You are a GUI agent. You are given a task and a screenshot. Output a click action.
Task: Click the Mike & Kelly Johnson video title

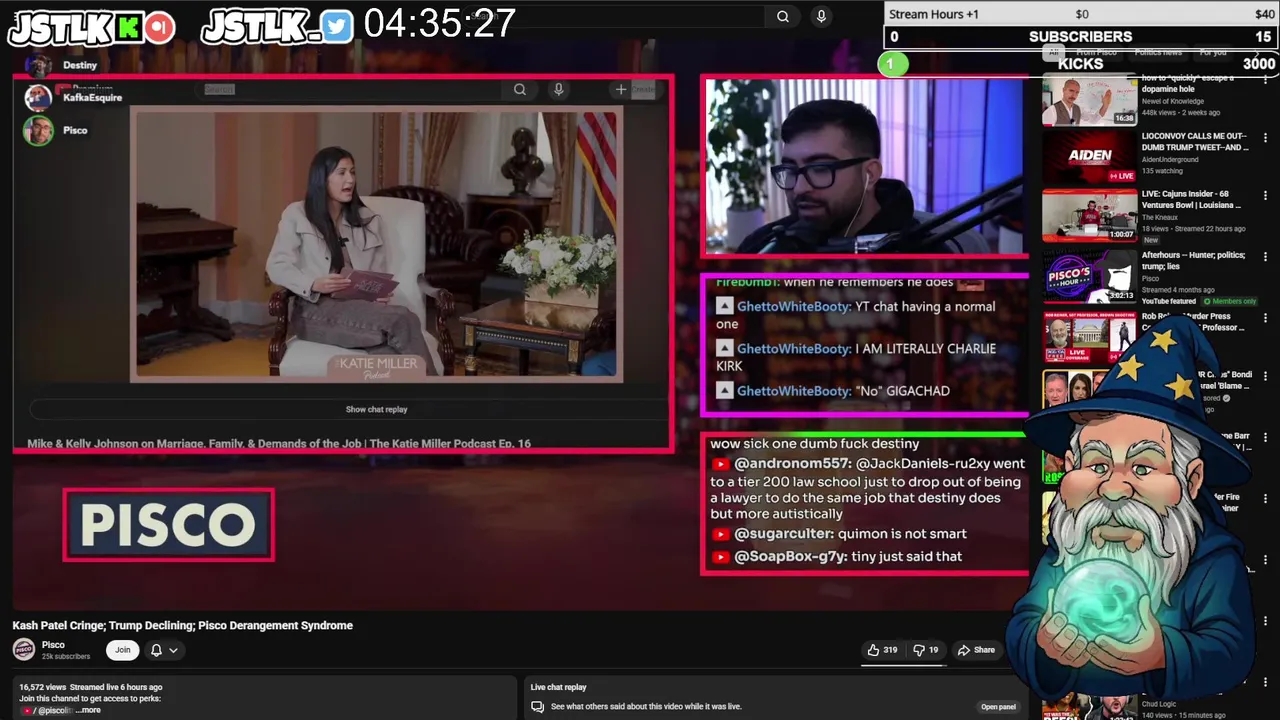(279, 443)
